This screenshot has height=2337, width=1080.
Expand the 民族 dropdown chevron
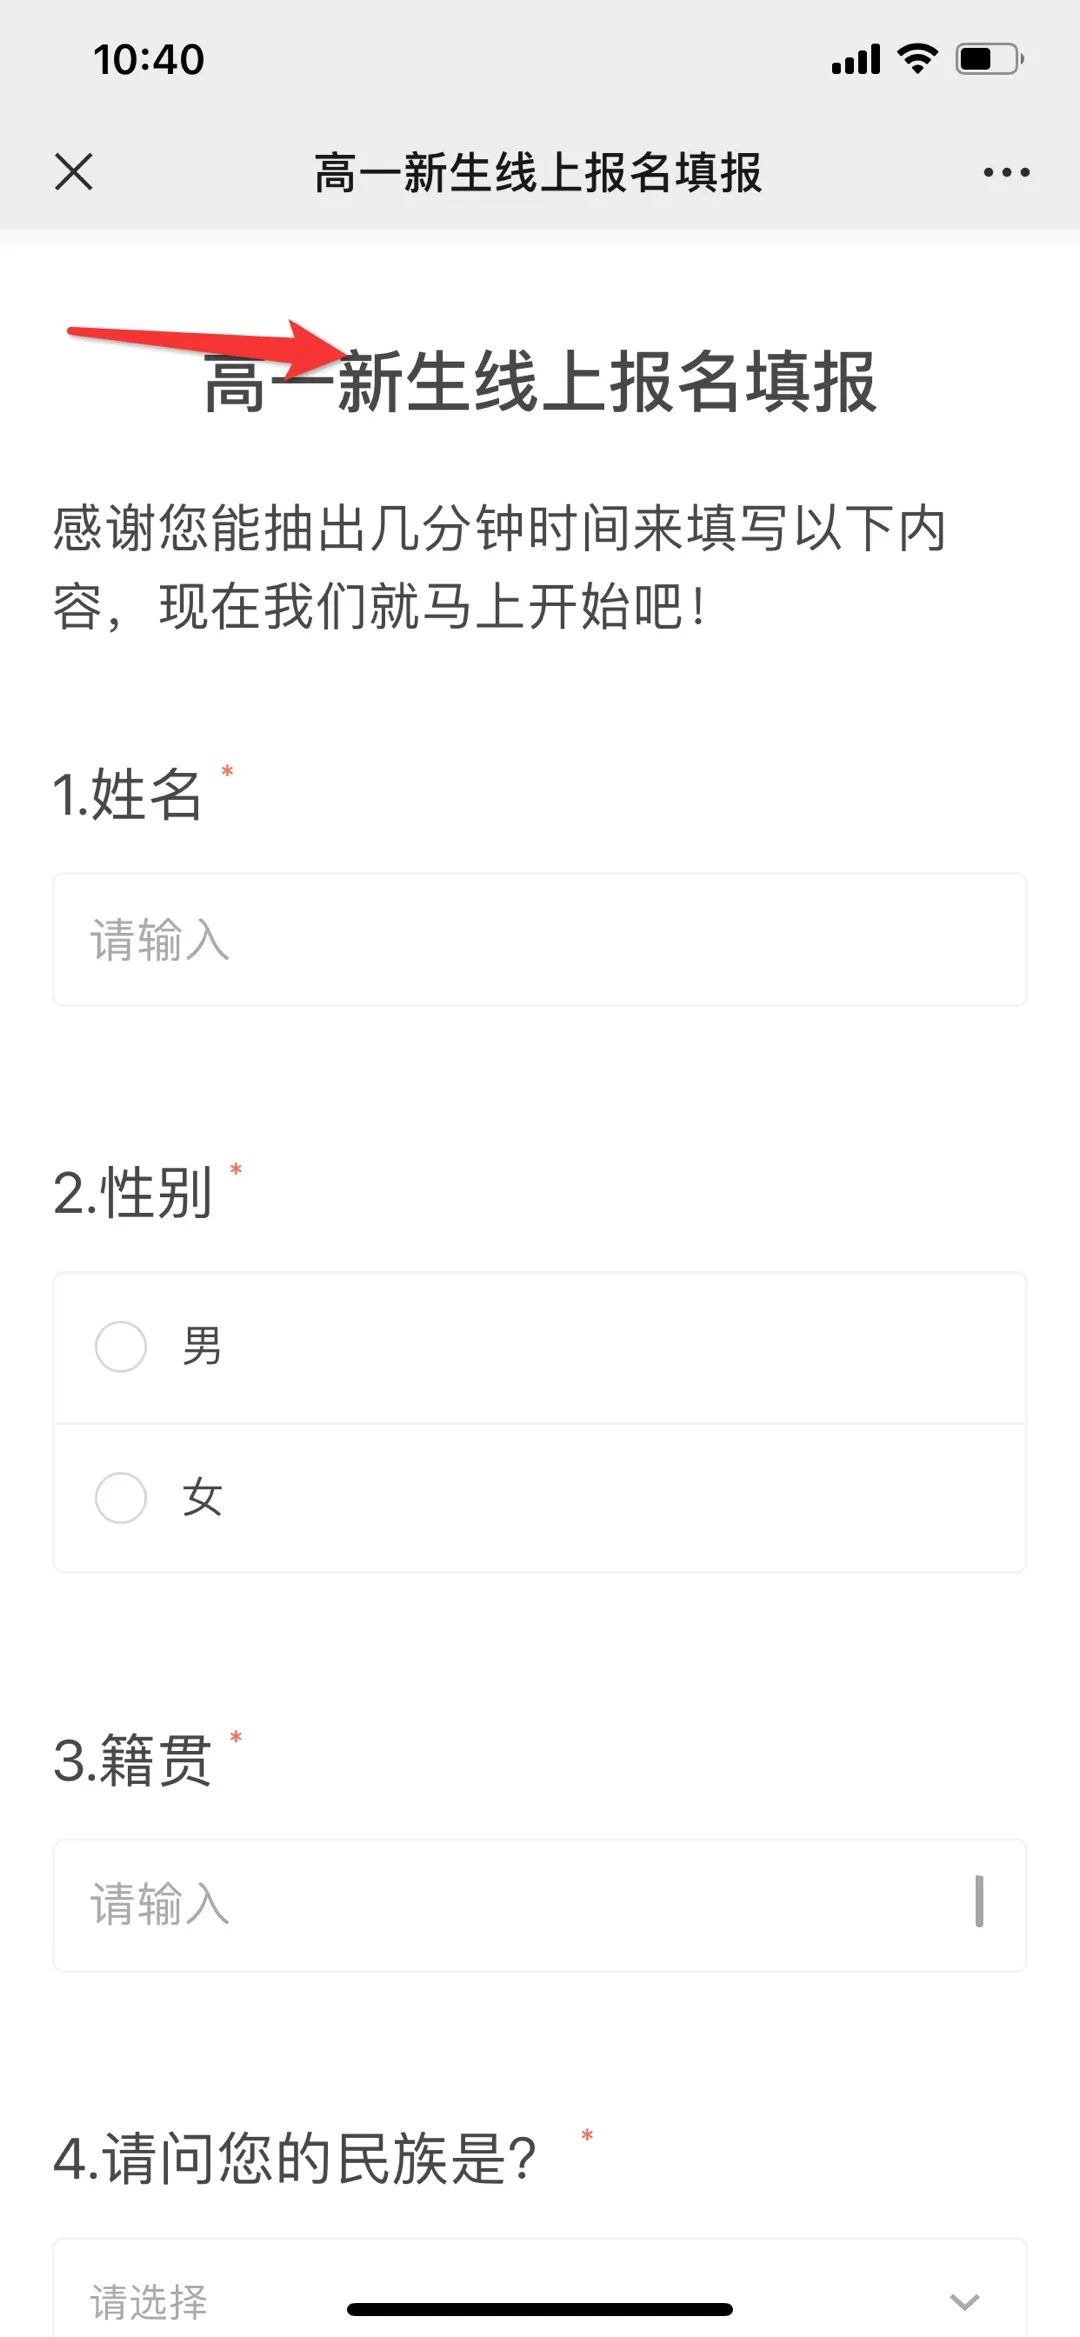click(x=964, y=2301)
